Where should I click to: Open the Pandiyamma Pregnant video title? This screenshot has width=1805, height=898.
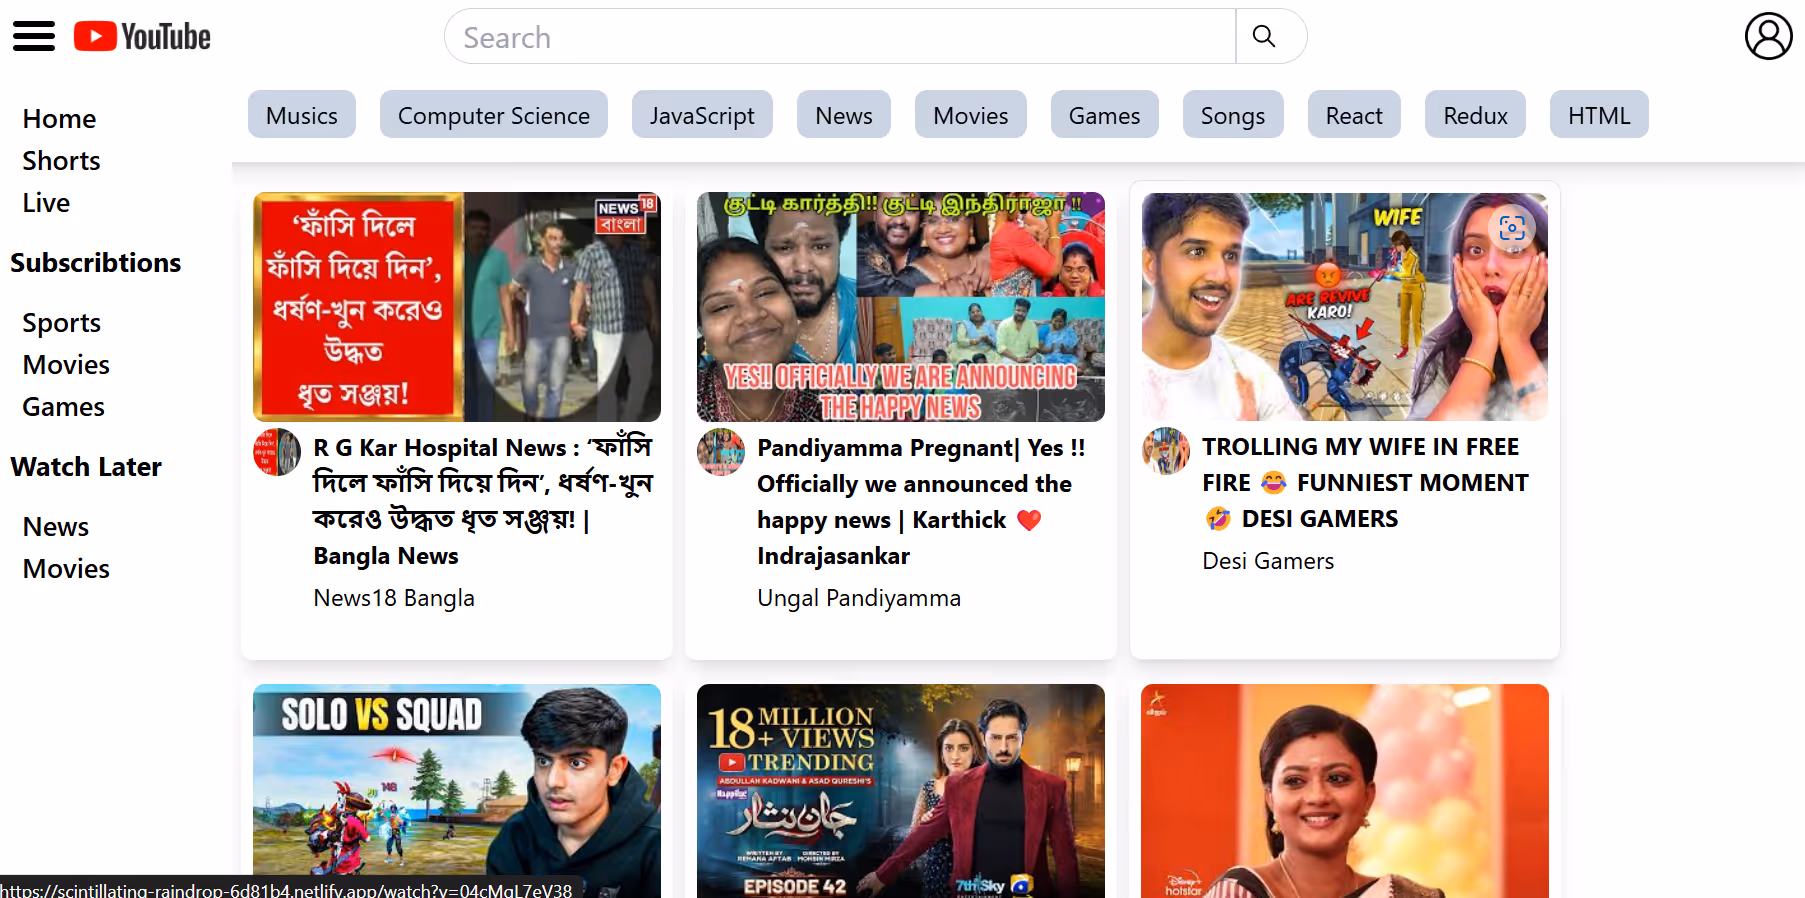pyautogui.click(x=920, y=501)
